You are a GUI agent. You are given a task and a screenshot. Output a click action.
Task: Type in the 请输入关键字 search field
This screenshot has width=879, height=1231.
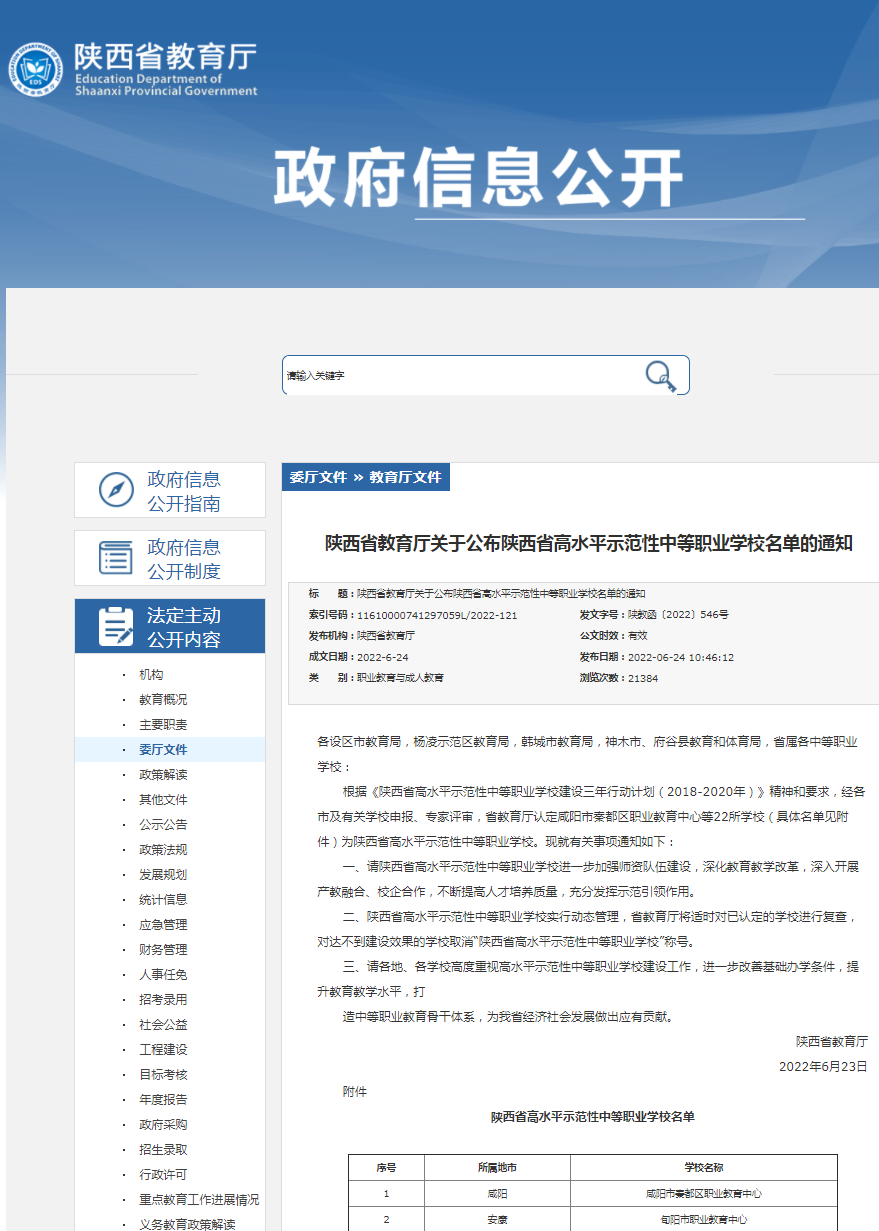[460, 376]
